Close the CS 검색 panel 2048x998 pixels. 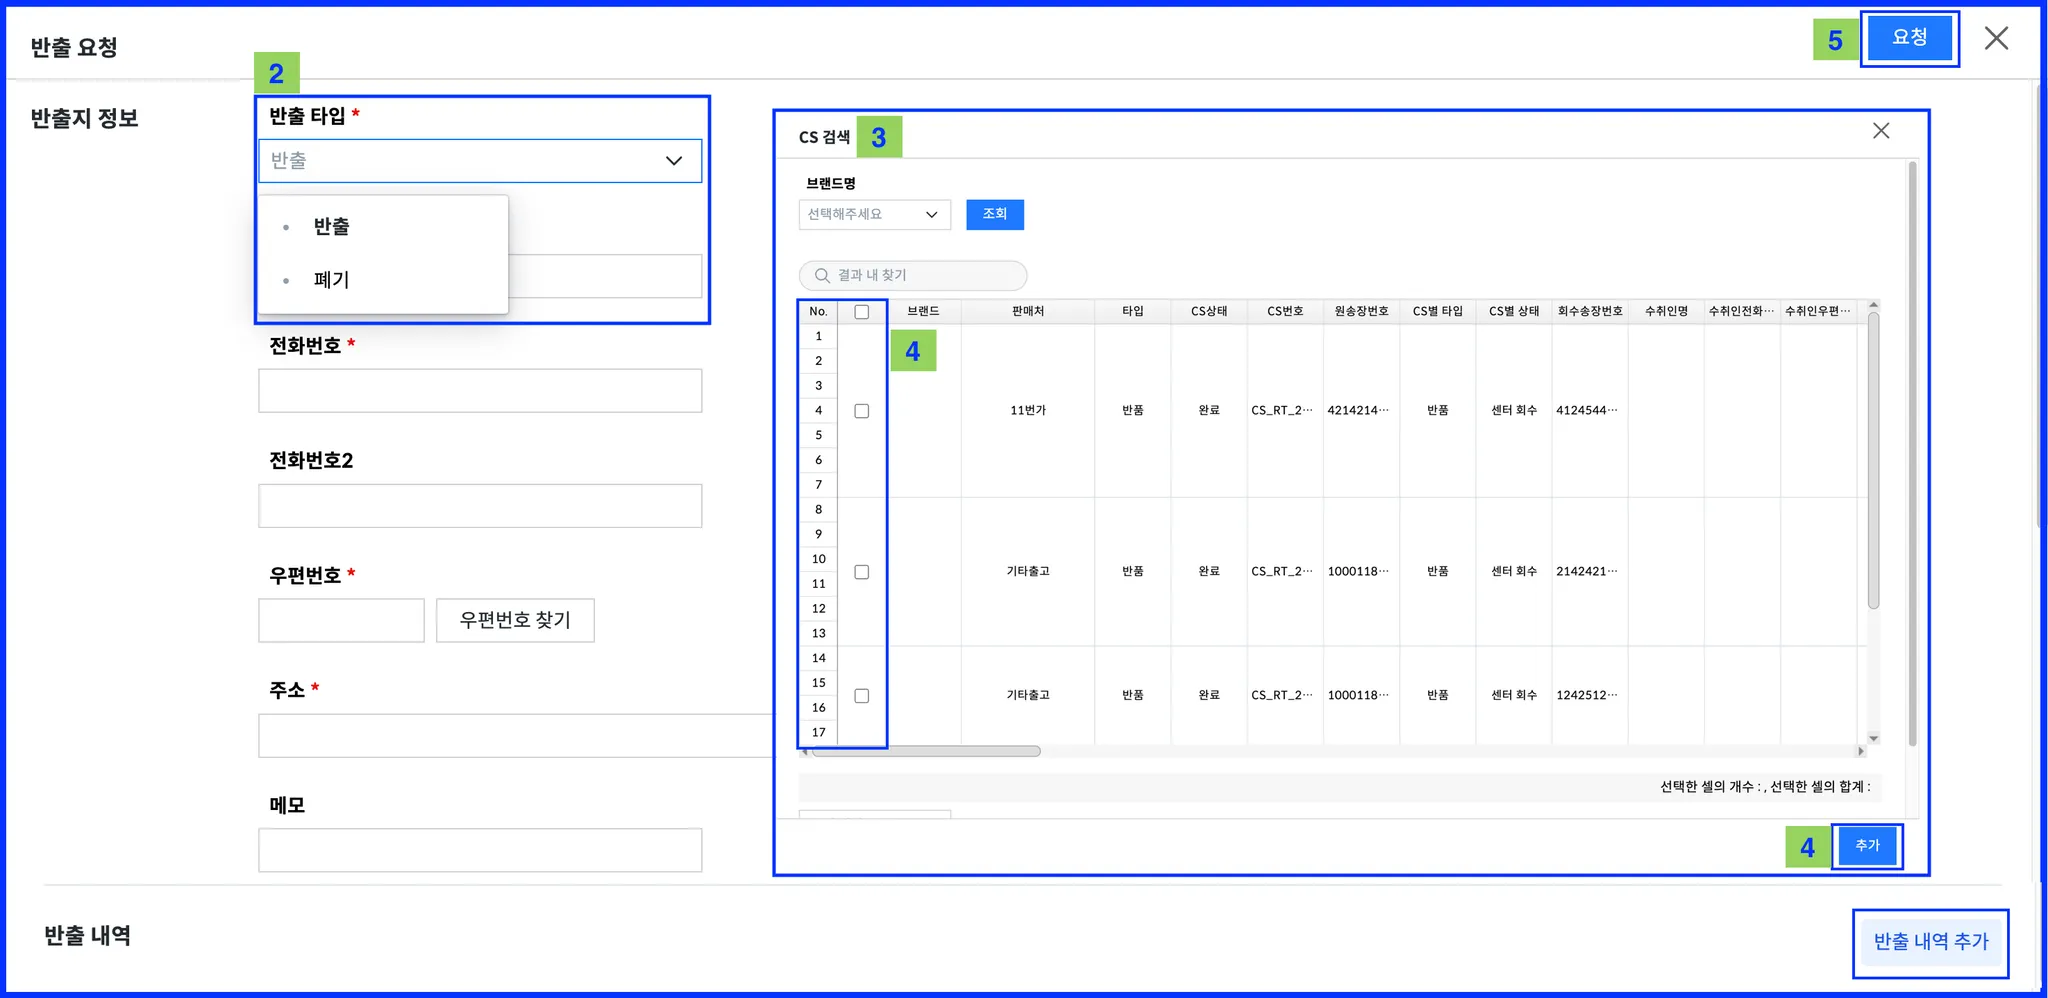click(1881, 131)
